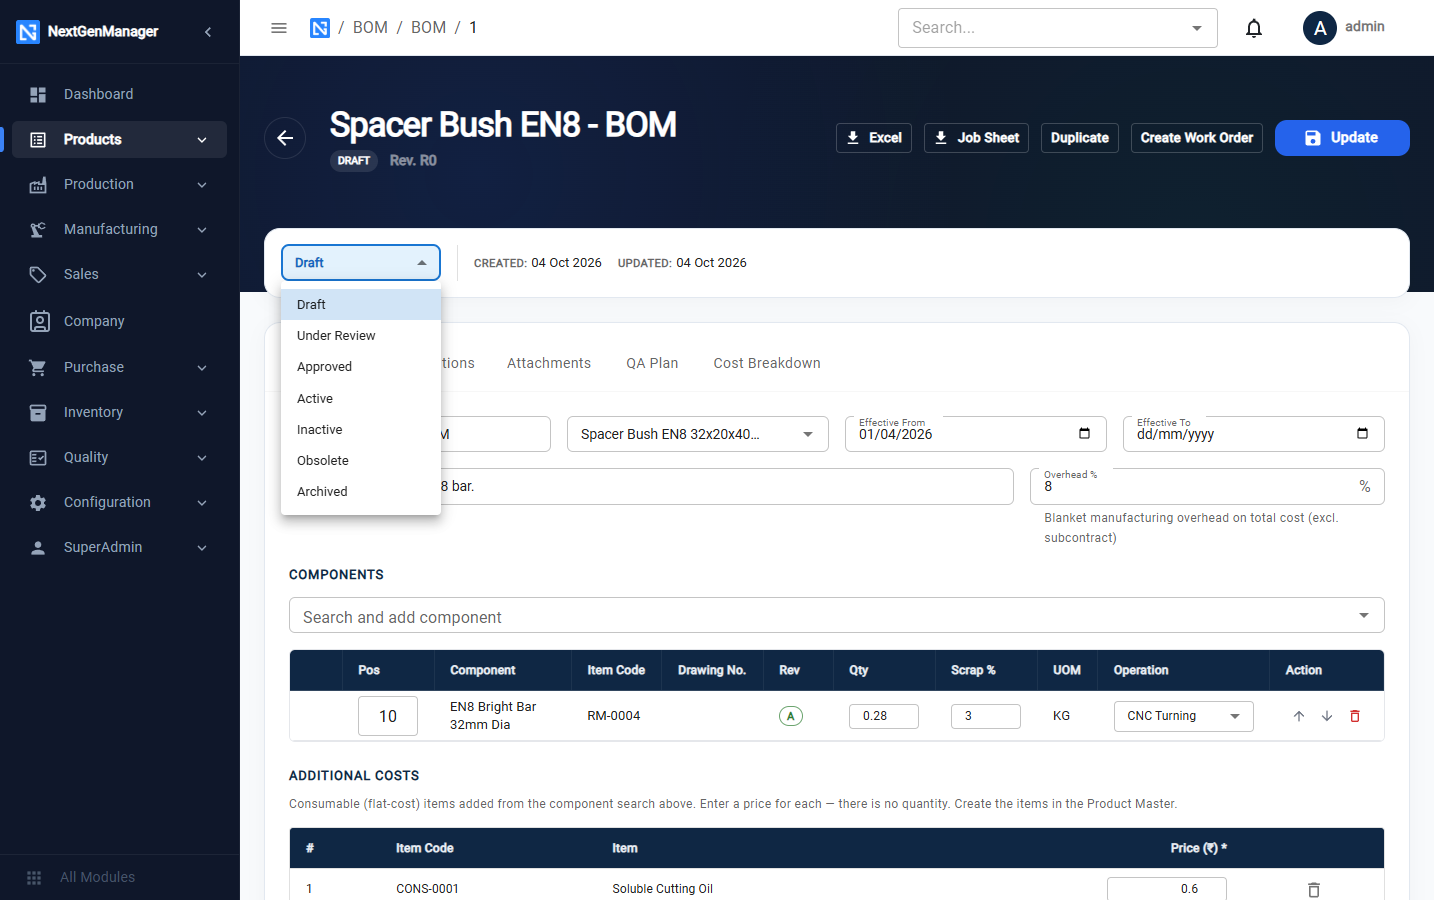This screenshot has height=900, width=1440.
Task: Open the Dashboard sidebar item
Action: tap(119, 94)
